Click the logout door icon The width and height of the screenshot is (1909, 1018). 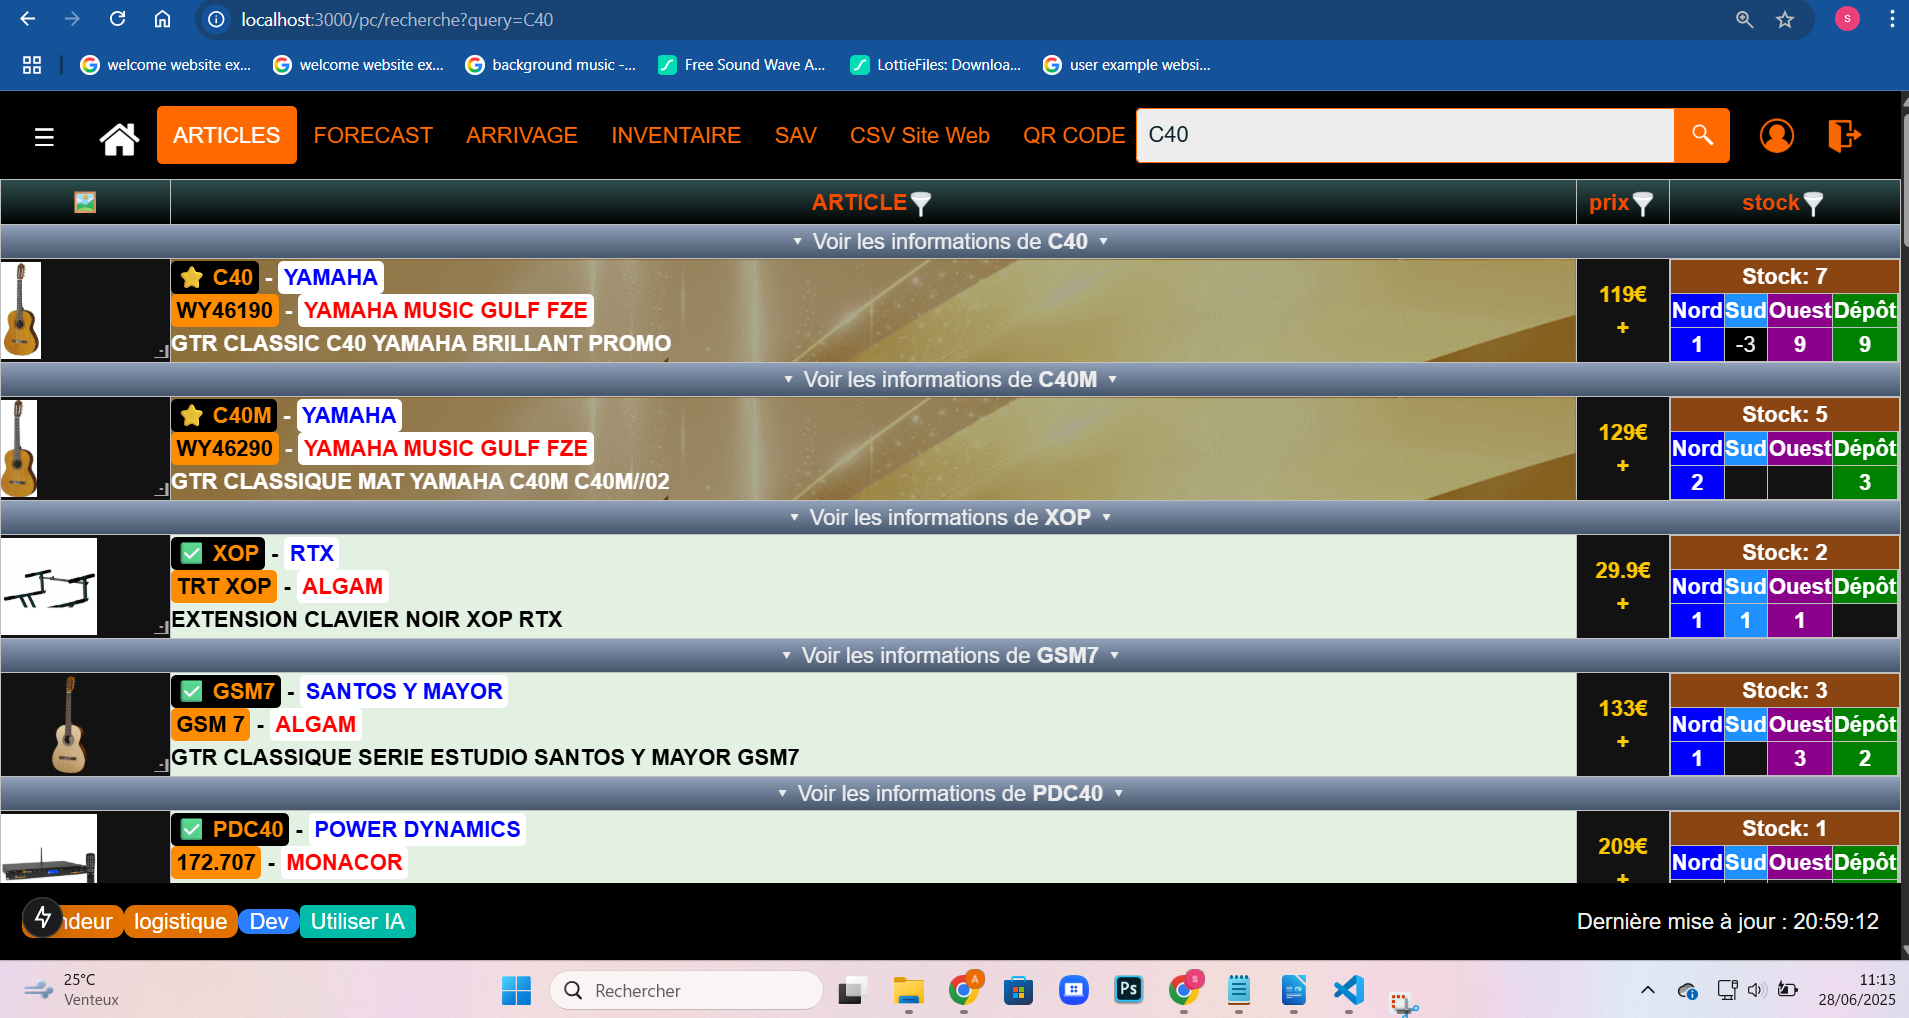coord(1843,135)
